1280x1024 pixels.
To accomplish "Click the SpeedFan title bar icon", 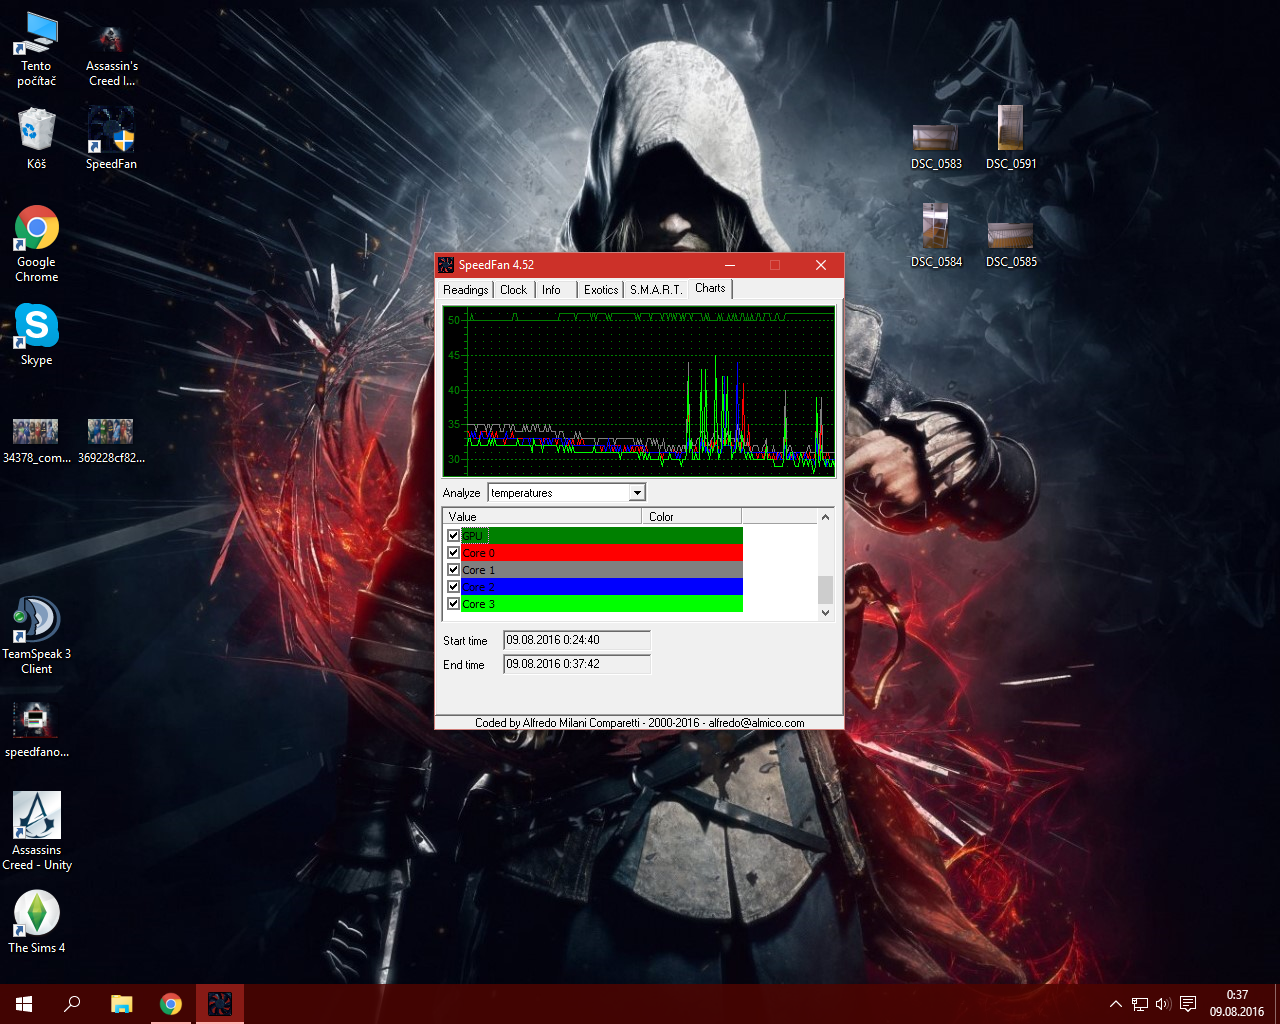I will pyautogui.click(x=446, y=265).
